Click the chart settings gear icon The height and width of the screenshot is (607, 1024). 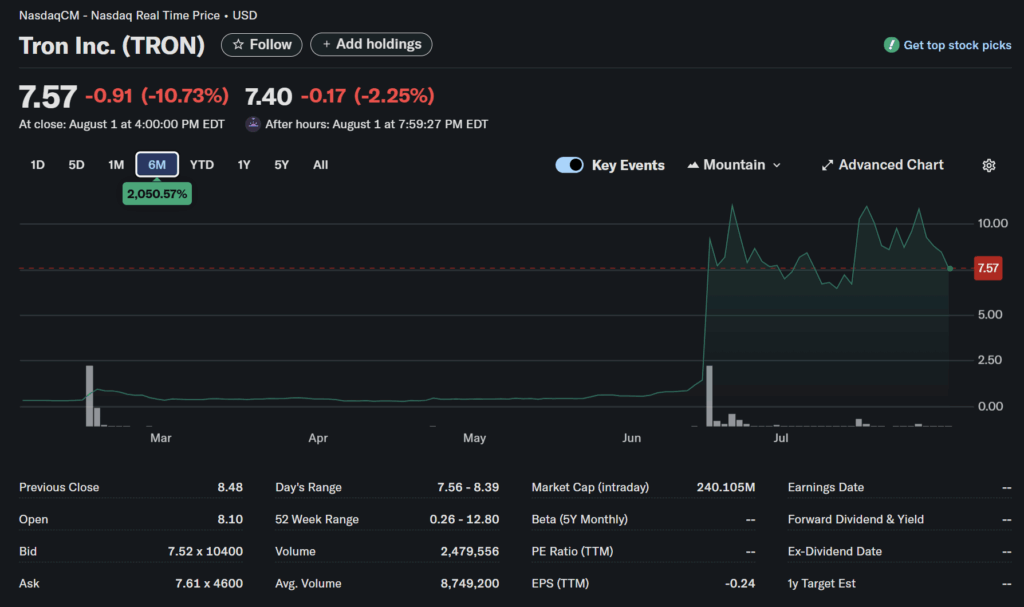tap(989, 165)
